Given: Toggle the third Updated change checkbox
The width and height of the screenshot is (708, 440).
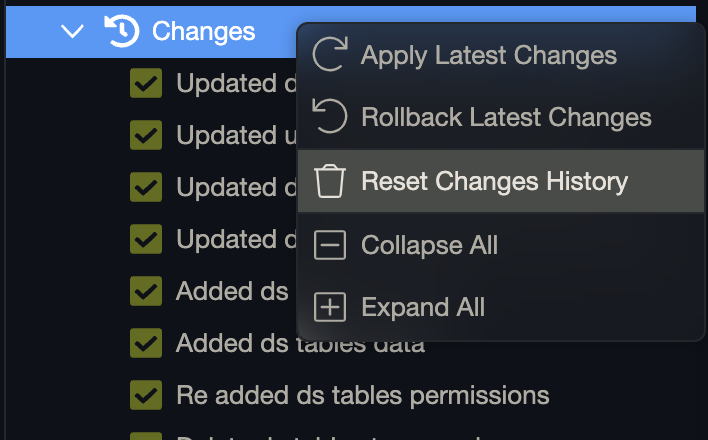Looking at the screenshot, I should [146, 187].
